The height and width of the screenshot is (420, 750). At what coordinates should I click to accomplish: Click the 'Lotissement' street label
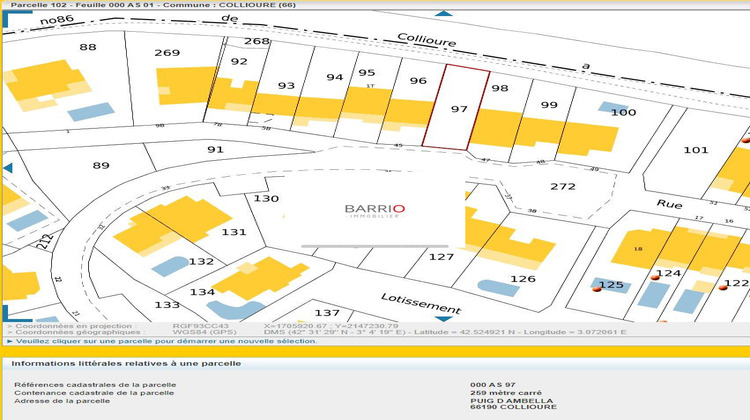[x=421, y=304]
